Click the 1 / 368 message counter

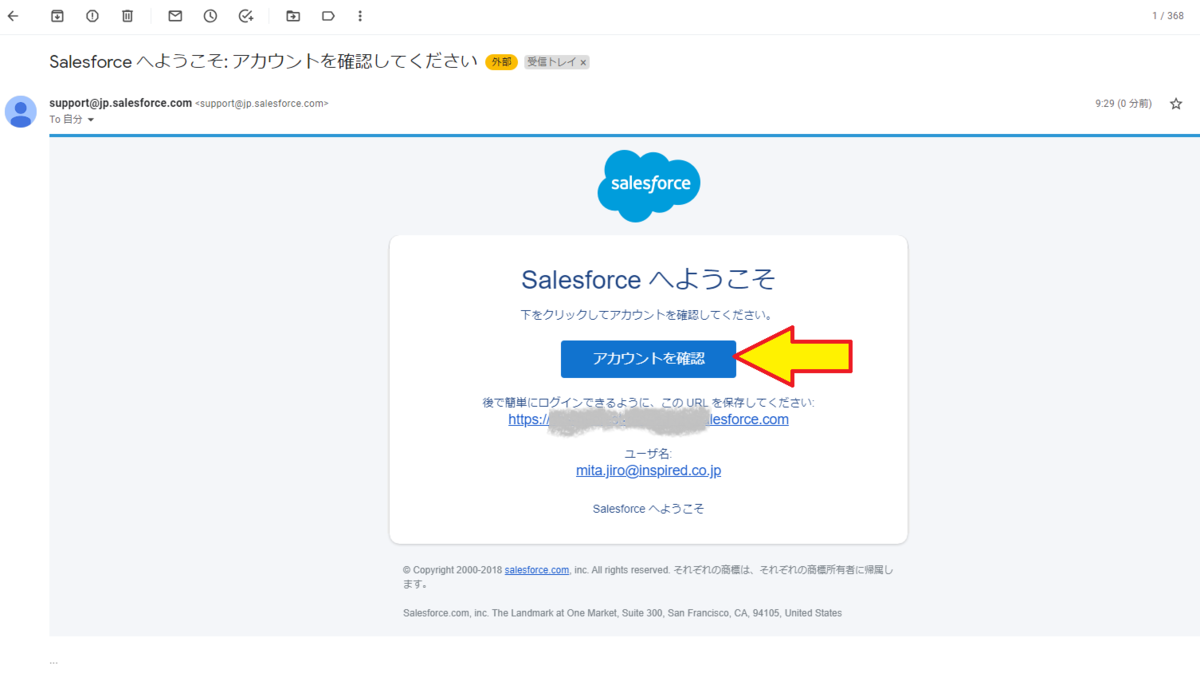[1167, 16]
